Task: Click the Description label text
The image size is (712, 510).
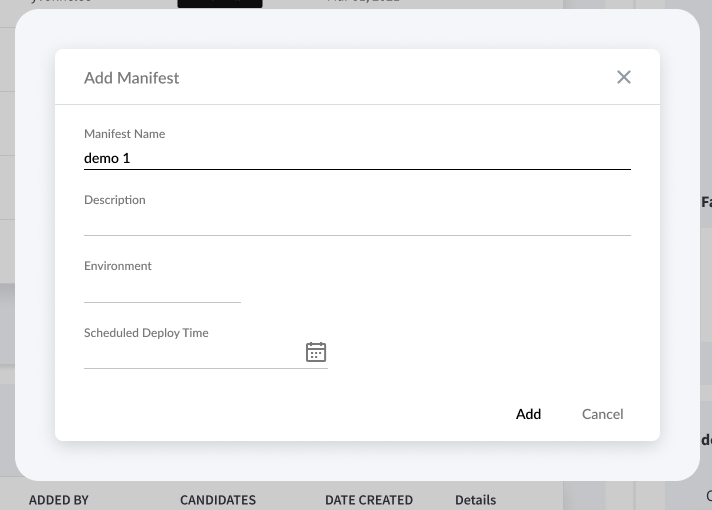Action: tap(115, 200)
